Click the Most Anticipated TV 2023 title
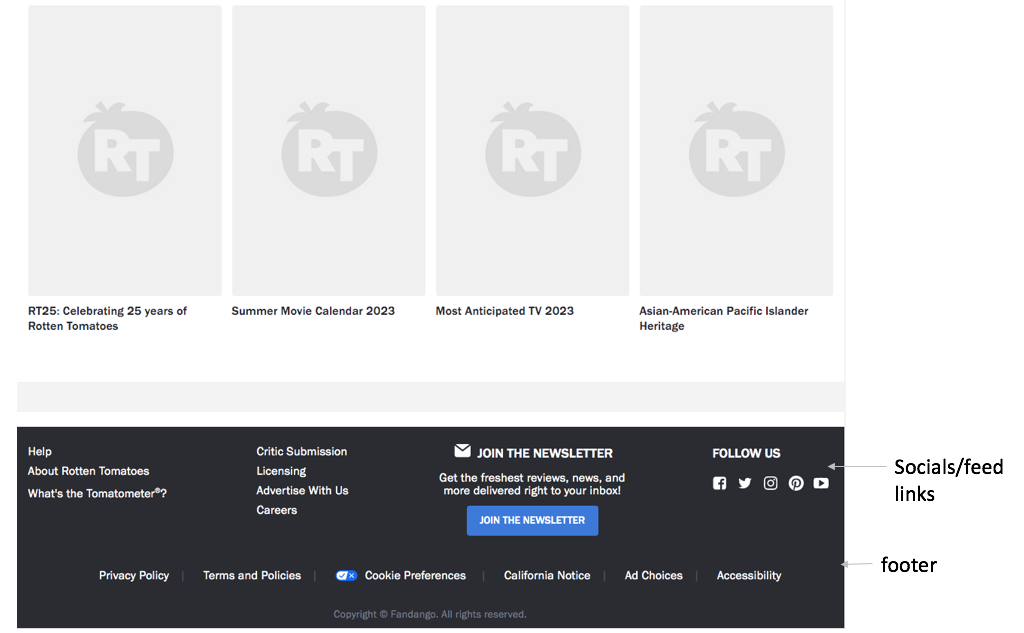This screenshot has width=1024, height=633. [505, 311]
